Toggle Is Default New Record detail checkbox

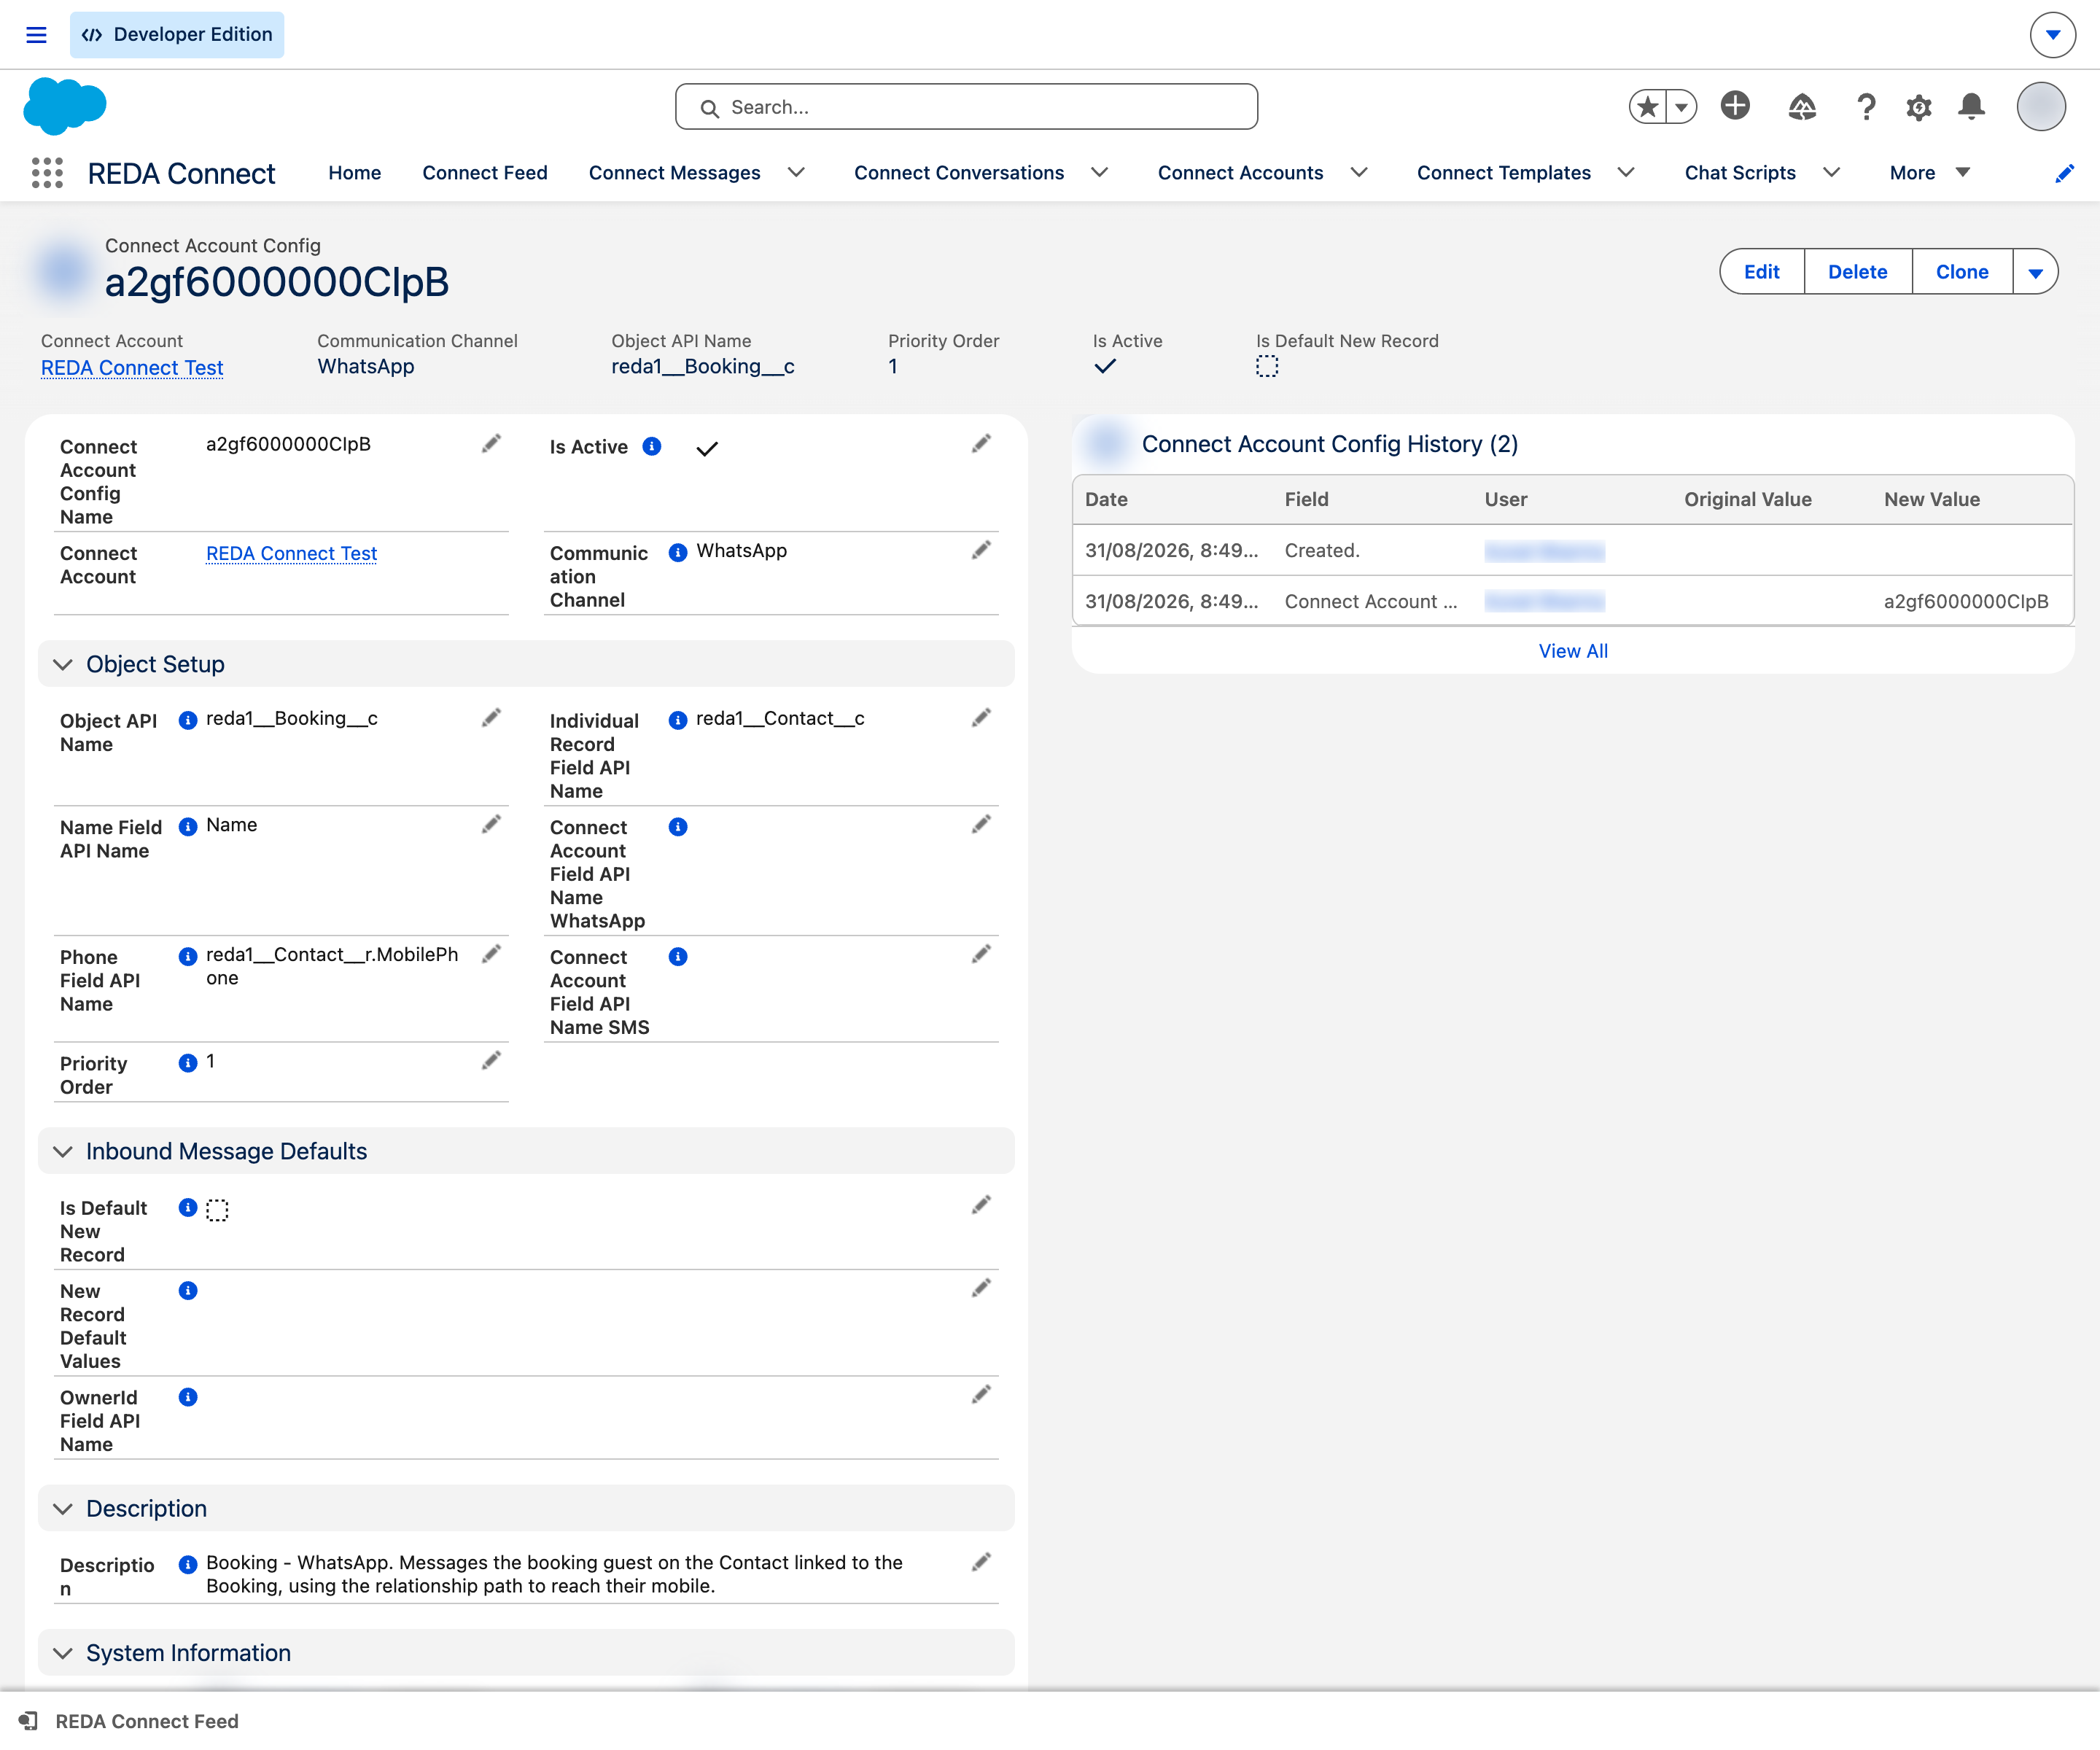[x=217, y=1210]
